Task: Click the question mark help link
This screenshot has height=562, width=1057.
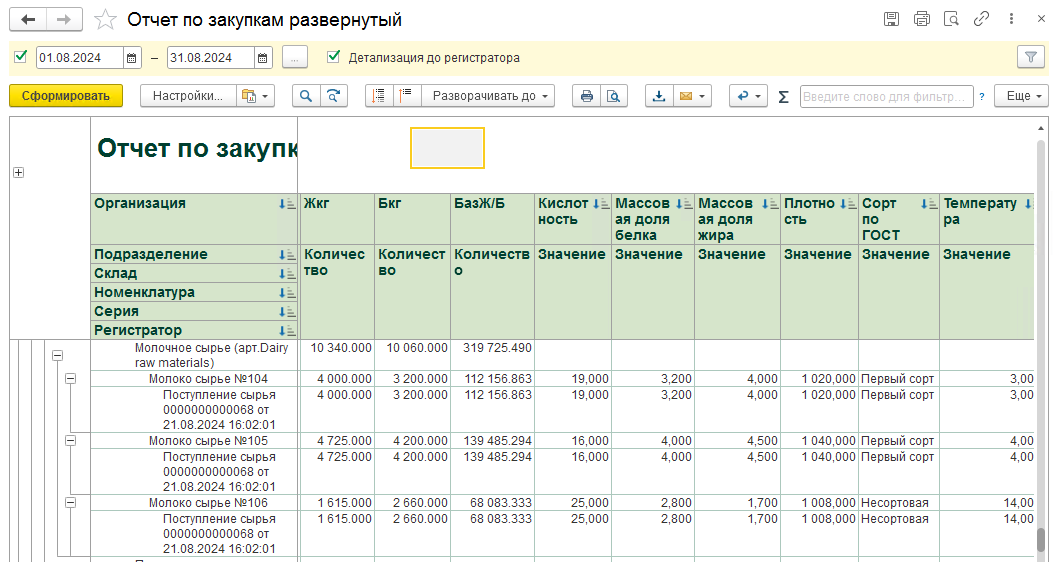Action: [x=982, y=96]
